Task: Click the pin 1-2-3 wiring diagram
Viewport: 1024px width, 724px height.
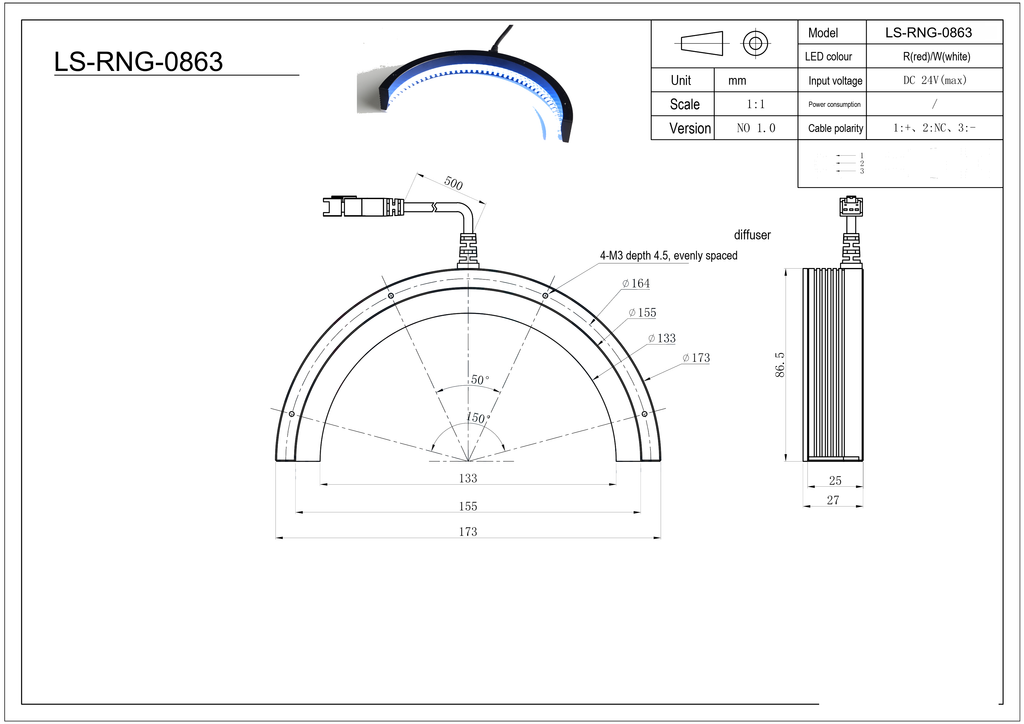Action: pos(850,163)
